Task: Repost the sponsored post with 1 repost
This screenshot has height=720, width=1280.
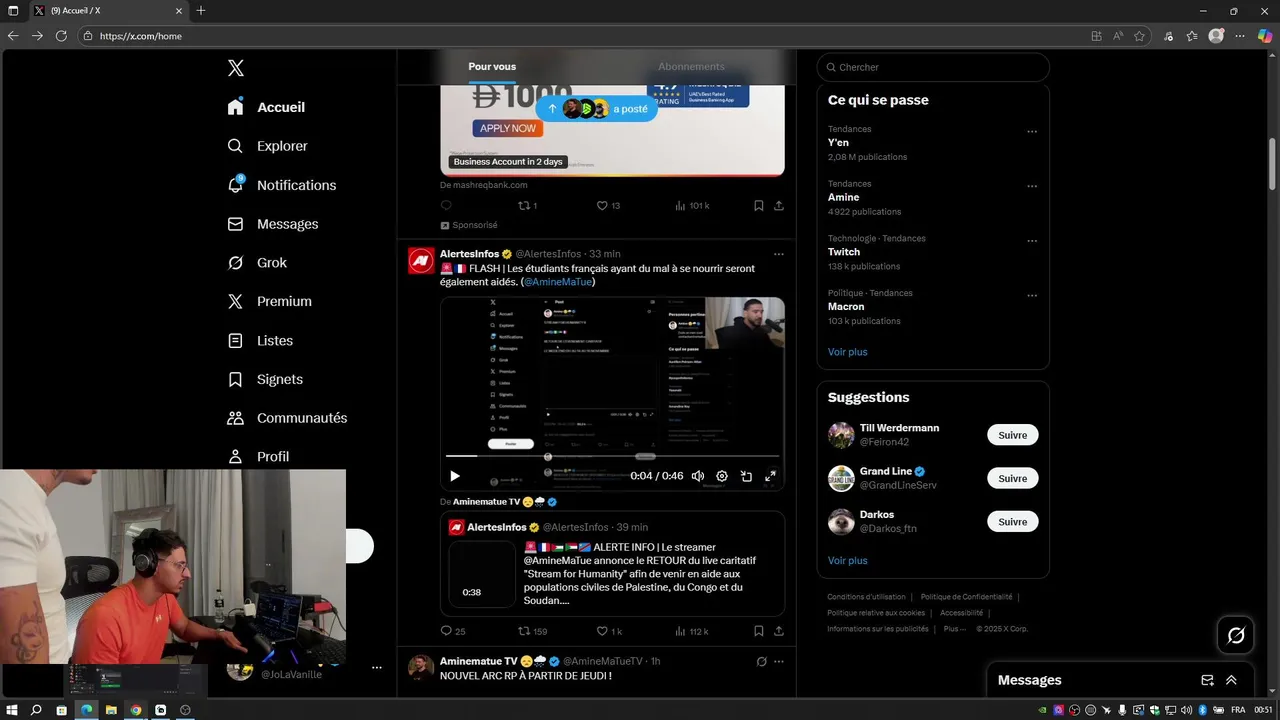Action: pos(527,205)
